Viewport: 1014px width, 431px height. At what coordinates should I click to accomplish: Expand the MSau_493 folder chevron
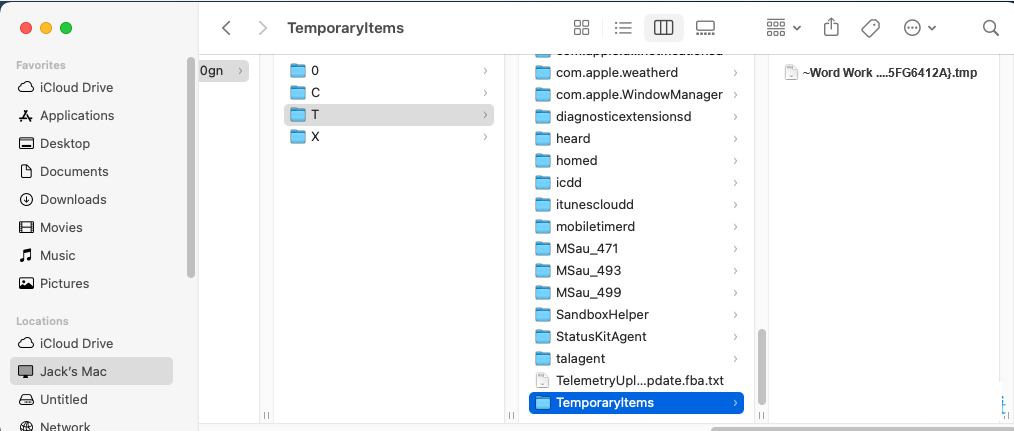[736, 271]
